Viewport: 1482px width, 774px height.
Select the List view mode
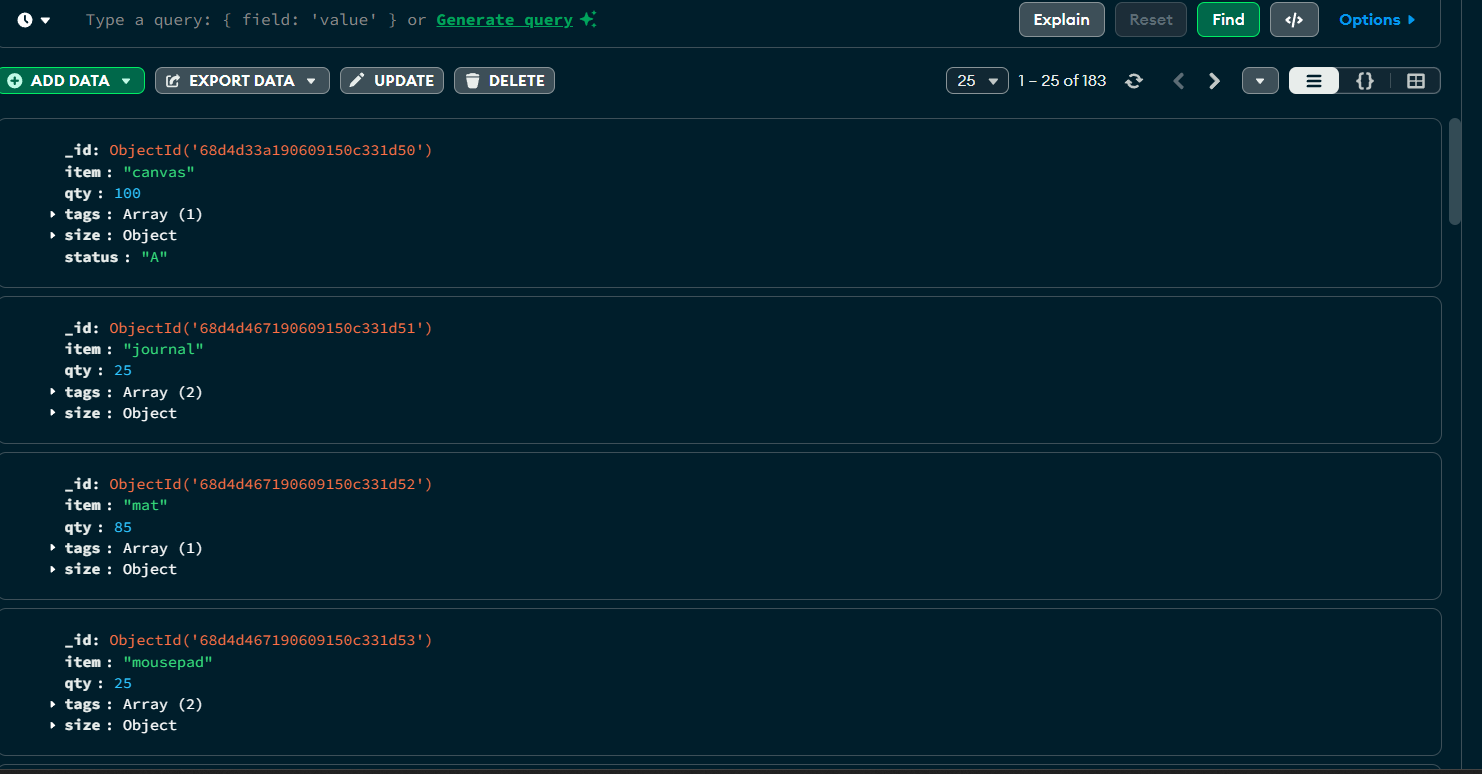(1313, 81)
